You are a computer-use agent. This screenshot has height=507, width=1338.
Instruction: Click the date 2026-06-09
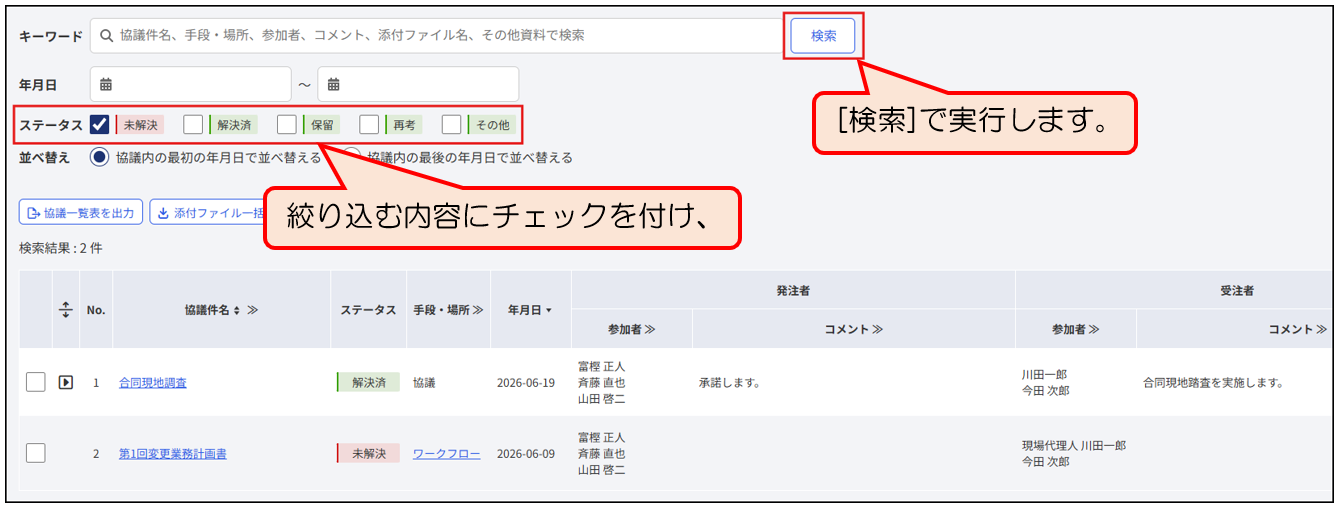click(526, 453)
